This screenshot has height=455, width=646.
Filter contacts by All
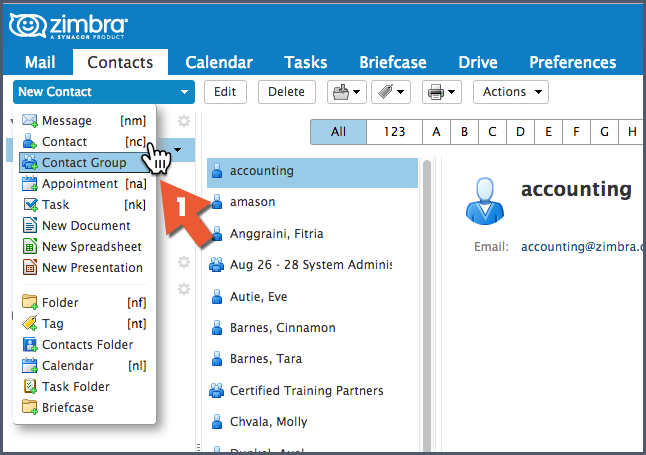tap(338, 132)
